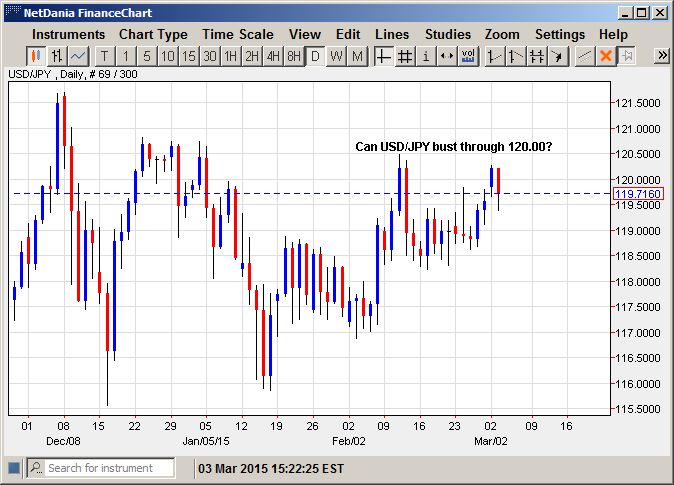The width and height of the screenshot is (674, 485).
Task: Close the NetDania FinanceChart window
Action: [x=659, y=12]
